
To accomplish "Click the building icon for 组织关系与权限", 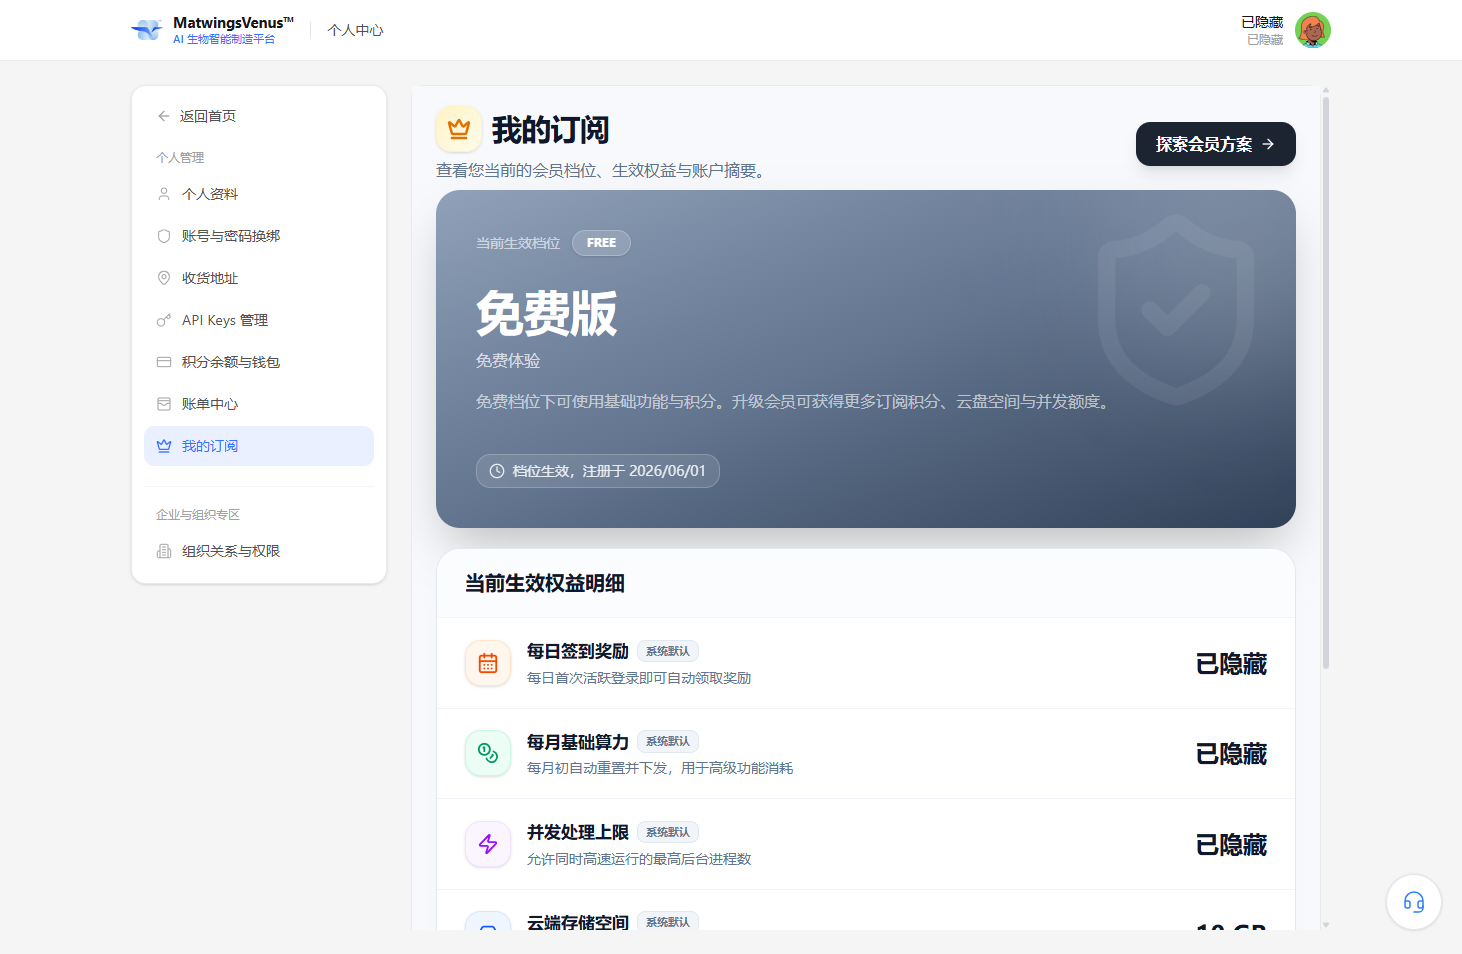I will click(164, 551).
